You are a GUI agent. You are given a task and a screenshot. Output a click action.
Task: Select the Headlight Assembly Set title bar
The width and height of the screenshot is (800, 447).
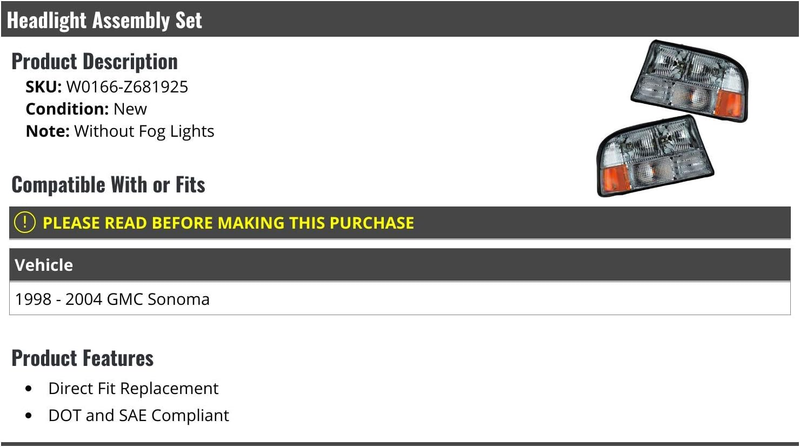400,19
